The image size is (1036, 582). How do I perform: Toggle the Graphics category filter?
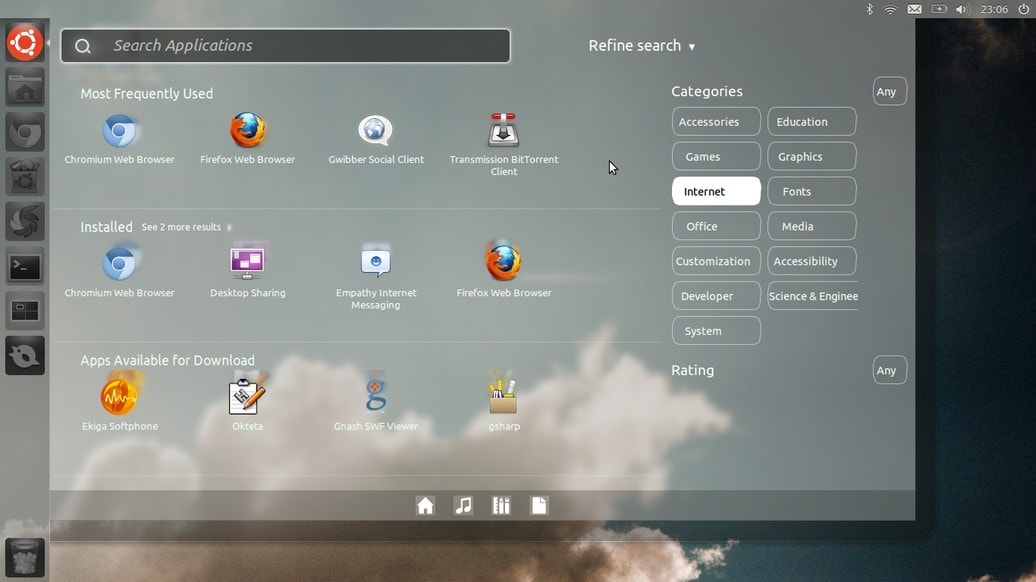(812, 157)
